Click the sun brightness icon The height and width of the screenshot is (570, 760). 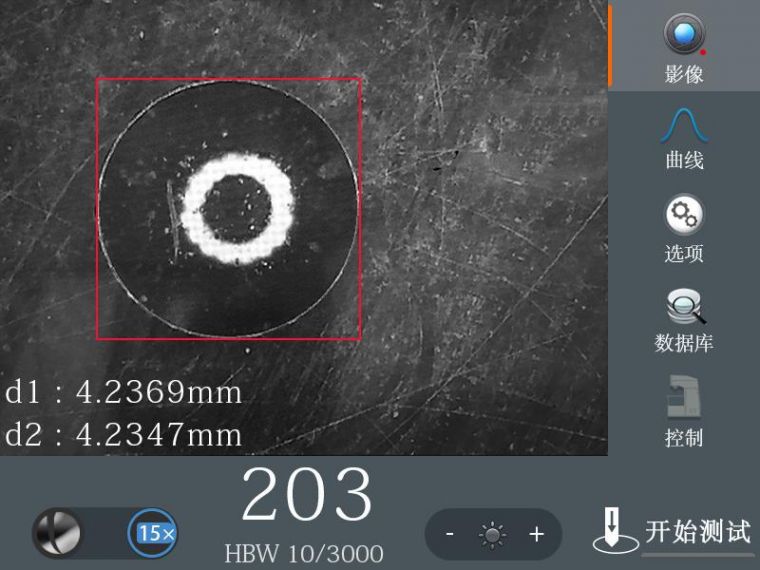(x=493, y=535)
